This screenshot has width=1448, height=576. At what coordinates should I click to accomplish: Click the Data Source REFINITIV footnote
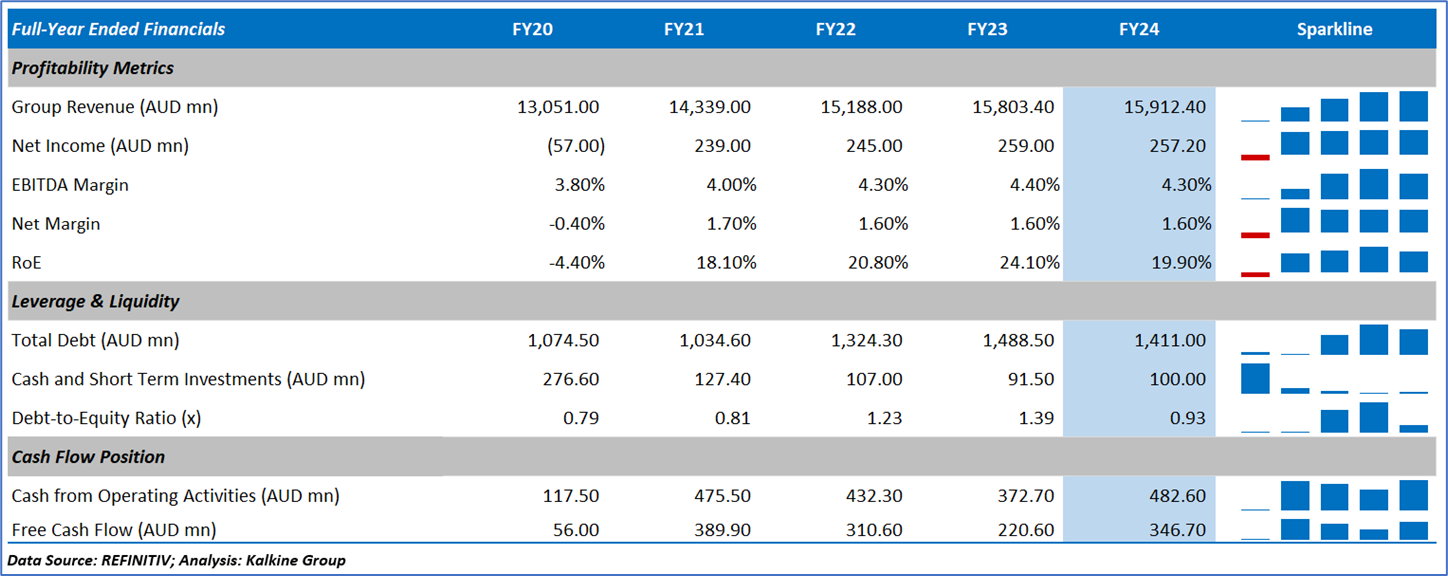[x=176, y=560]
